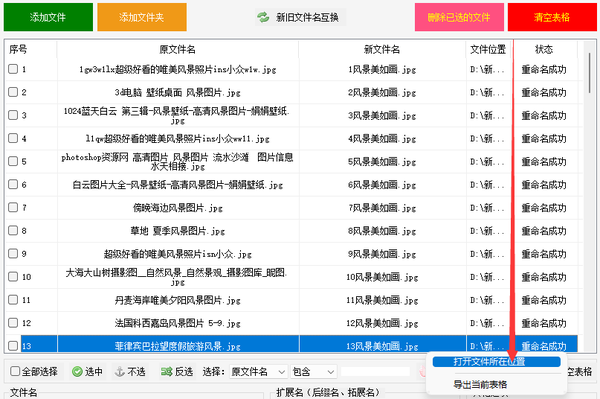Click 重命名成功 status in row 8

(x=544, y=231)
